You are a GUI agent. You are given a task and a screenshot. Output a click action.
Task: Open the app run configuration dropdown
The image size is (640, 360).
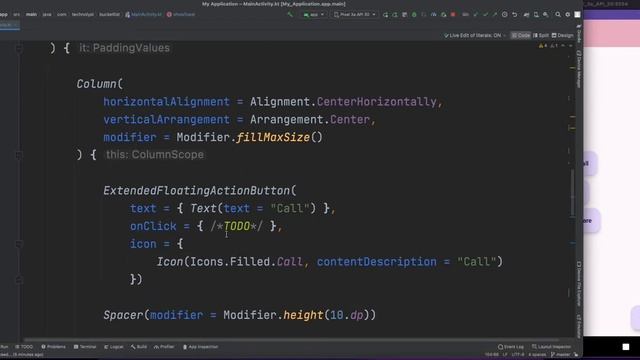[x=313, y=15]
